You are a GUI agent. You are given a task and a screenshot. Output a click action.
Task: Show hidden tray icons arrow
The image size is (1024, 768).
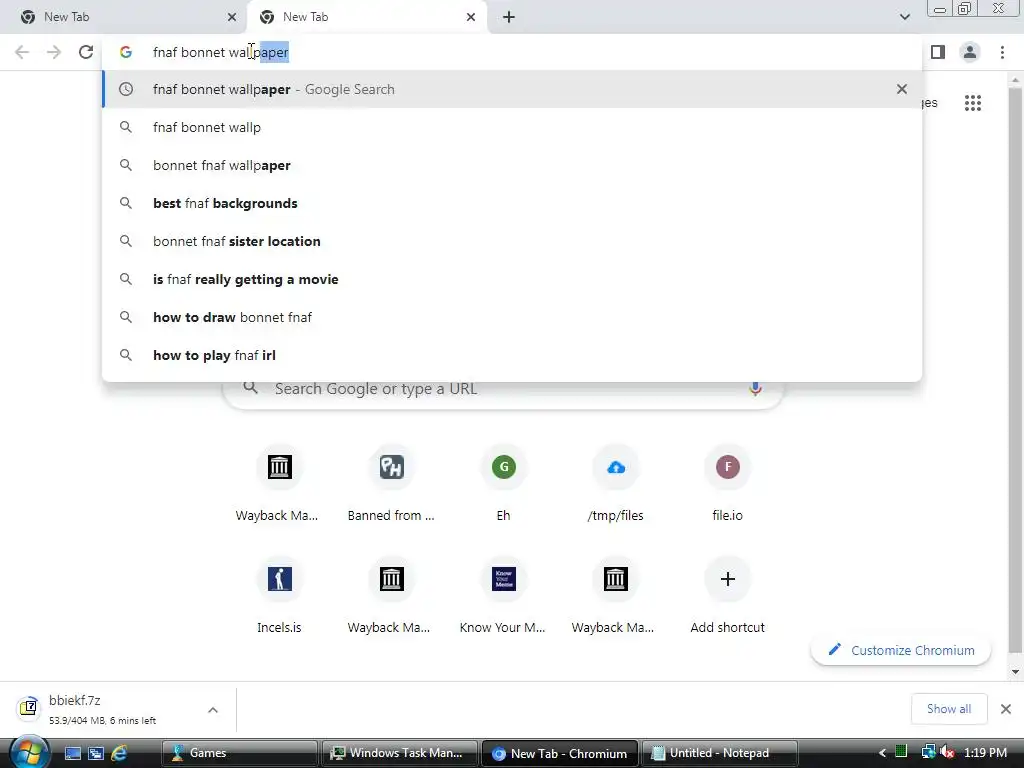(882, 753)
